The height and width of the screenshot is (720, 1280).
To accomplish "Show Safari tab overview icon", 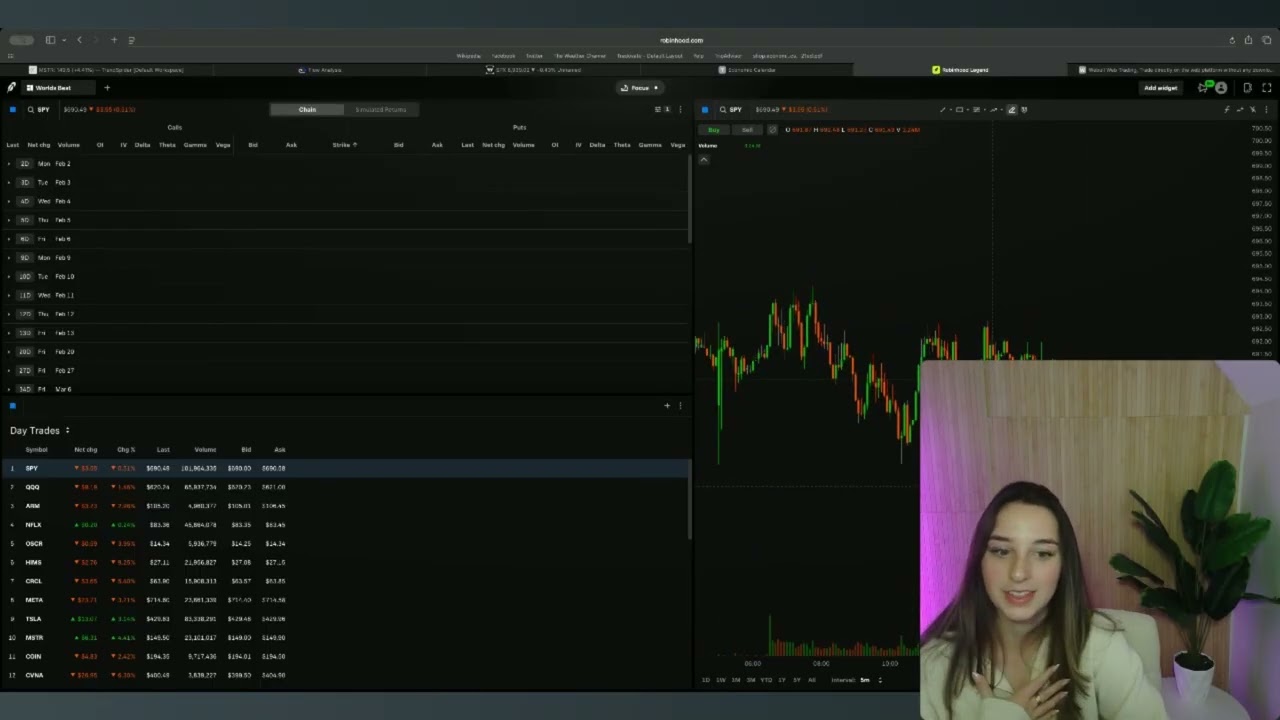I will click(x=1267, y=40).
